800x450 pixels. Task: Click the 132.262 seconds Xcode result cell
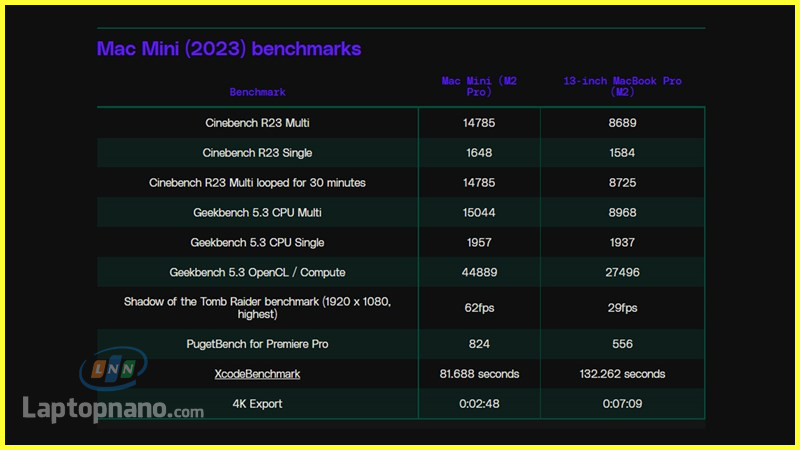pyautogui.click(x=622, y=374)
